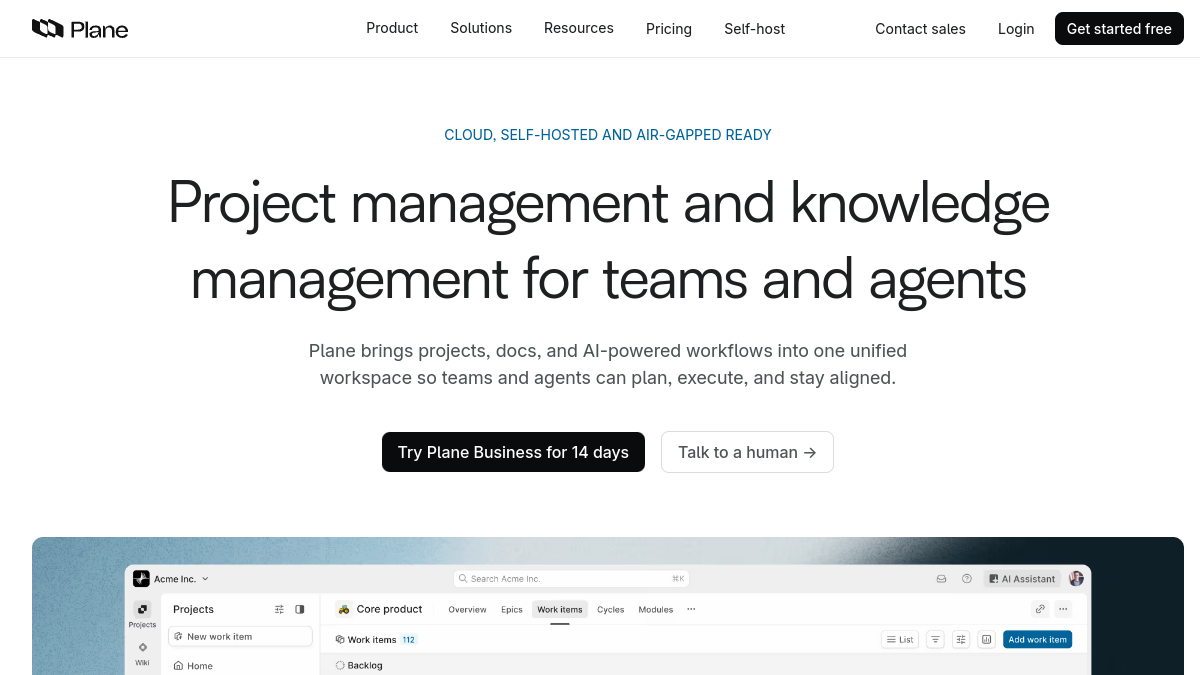Click the Core product tractor icon
This screenshot has height=675, width=1200.
(344, 609)
